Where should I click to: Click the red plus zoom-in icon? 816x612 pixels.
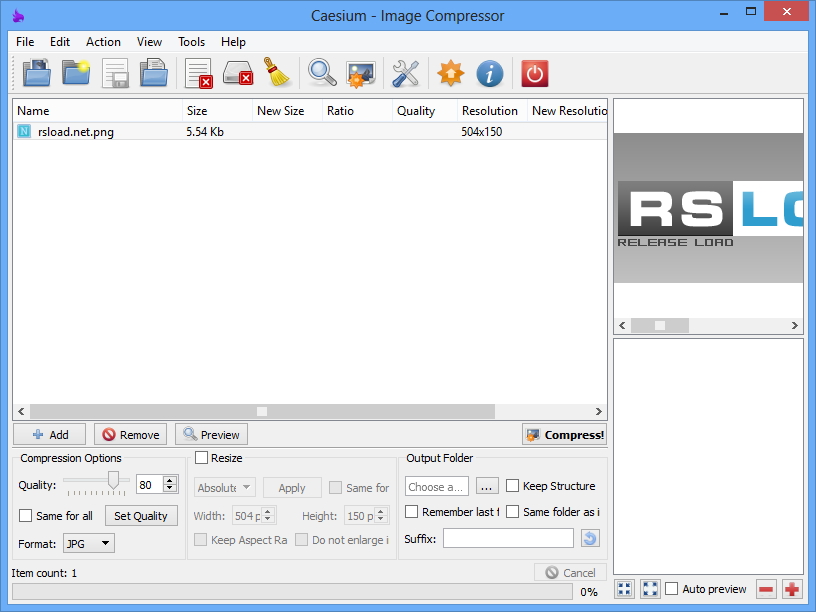793,589
